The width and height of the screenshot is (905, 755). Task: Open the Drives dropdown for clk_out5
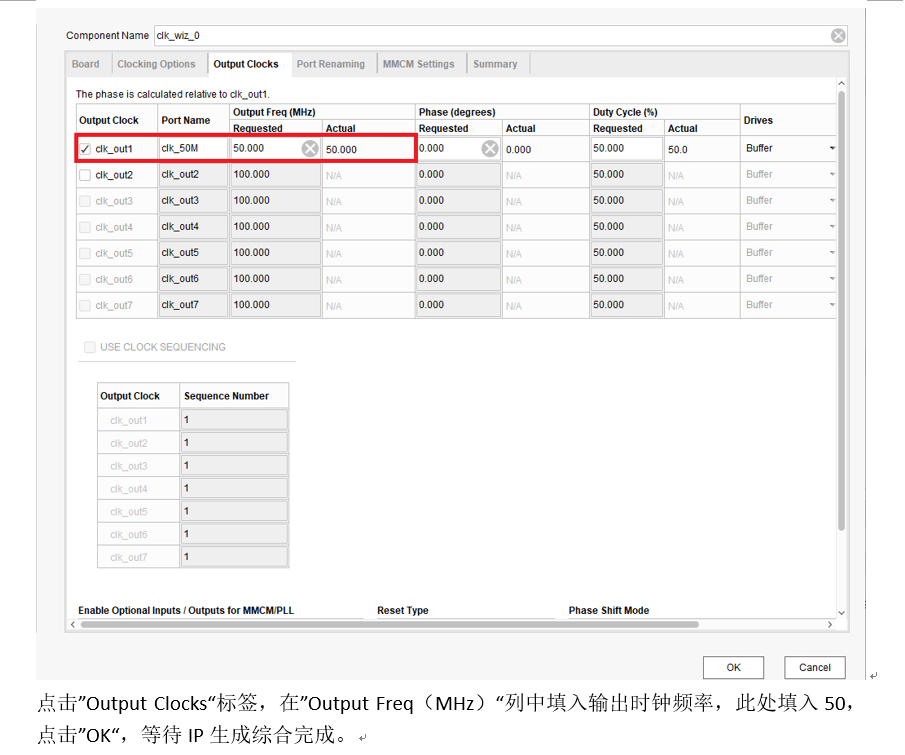tap(832, 252)
